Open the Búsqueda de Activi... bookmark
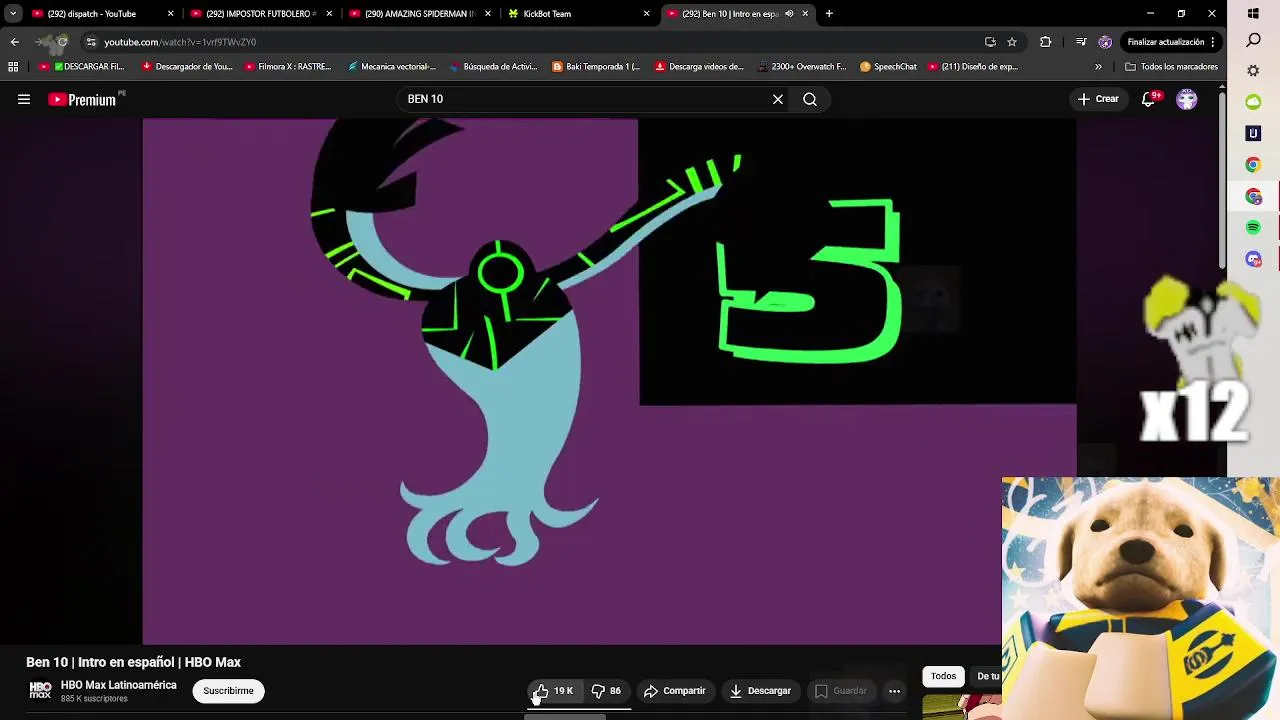 (494, 67)
